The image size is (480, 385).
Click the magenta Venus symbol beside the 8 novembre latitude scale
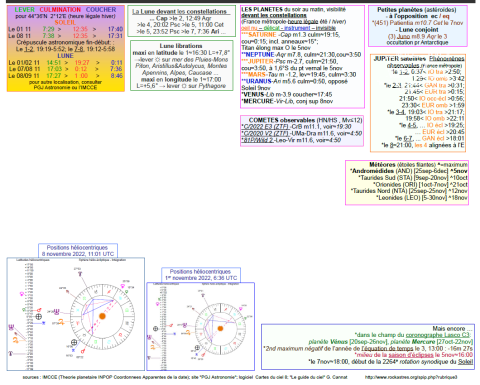pos(22,294)
